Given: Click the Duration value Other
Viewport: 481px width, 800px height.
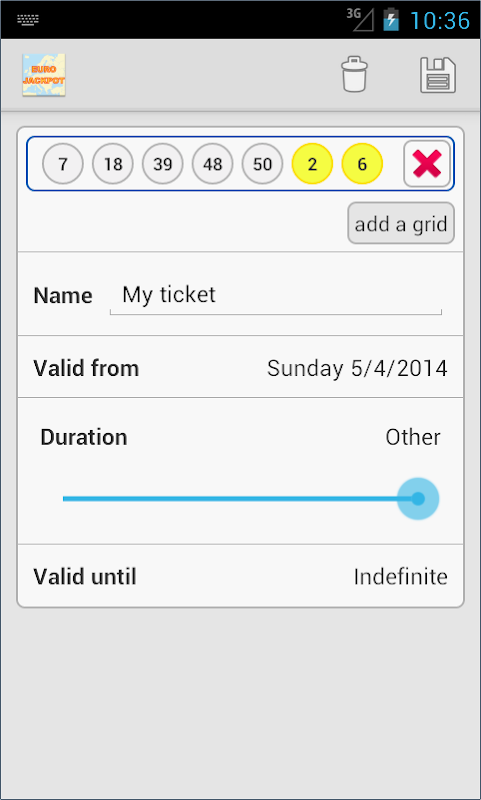Looking at the screenshot, I should (413, 437).
